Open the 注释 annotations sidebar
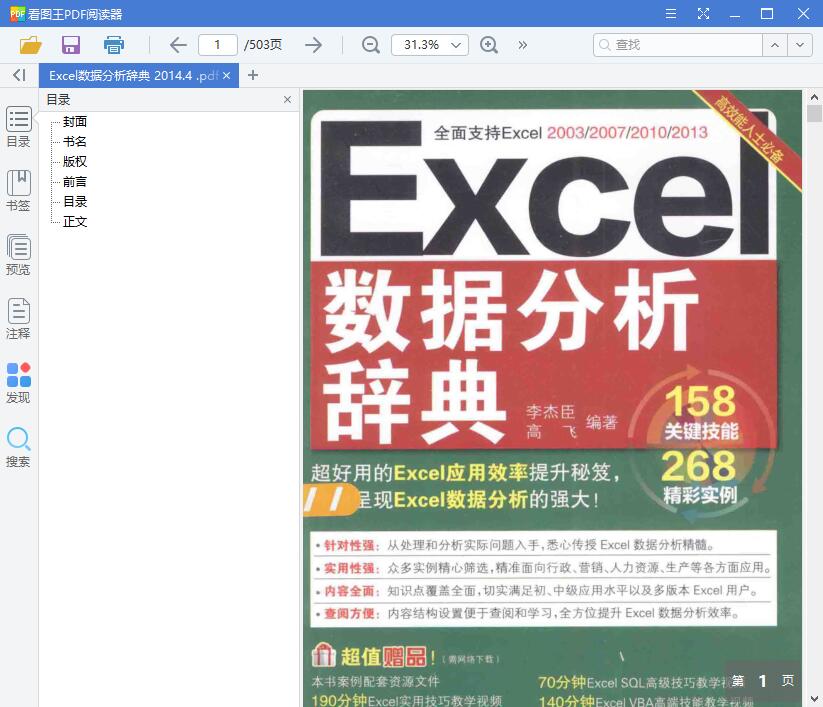 pos(18,319)
